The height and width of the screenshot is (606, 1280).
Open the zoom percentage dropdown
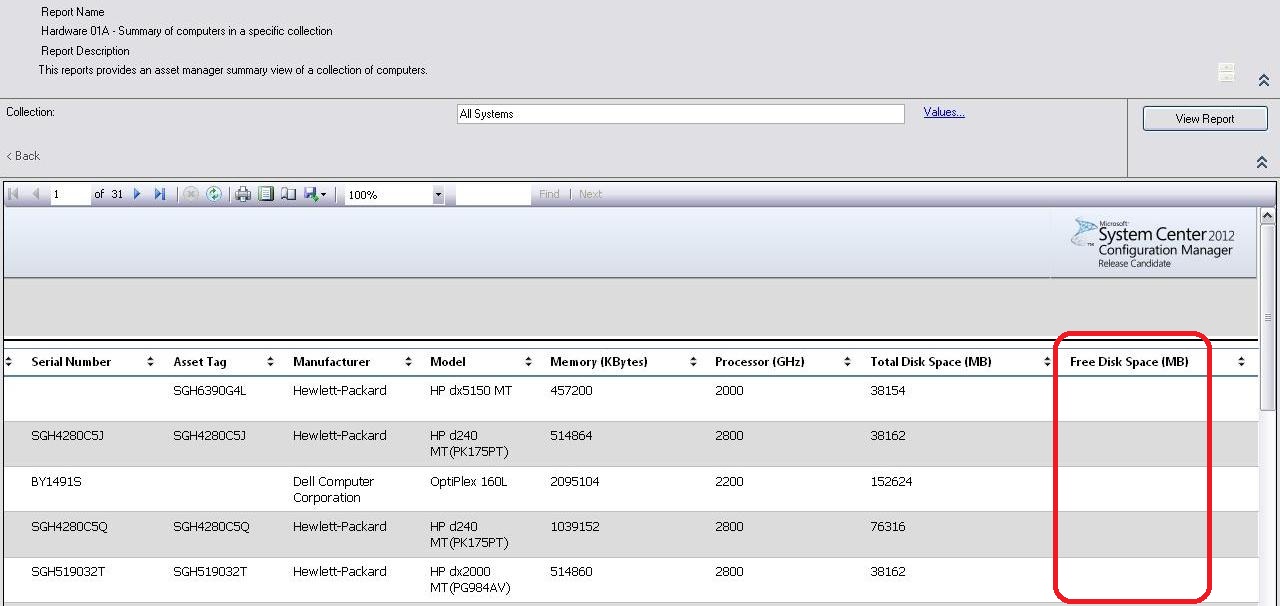437,194
